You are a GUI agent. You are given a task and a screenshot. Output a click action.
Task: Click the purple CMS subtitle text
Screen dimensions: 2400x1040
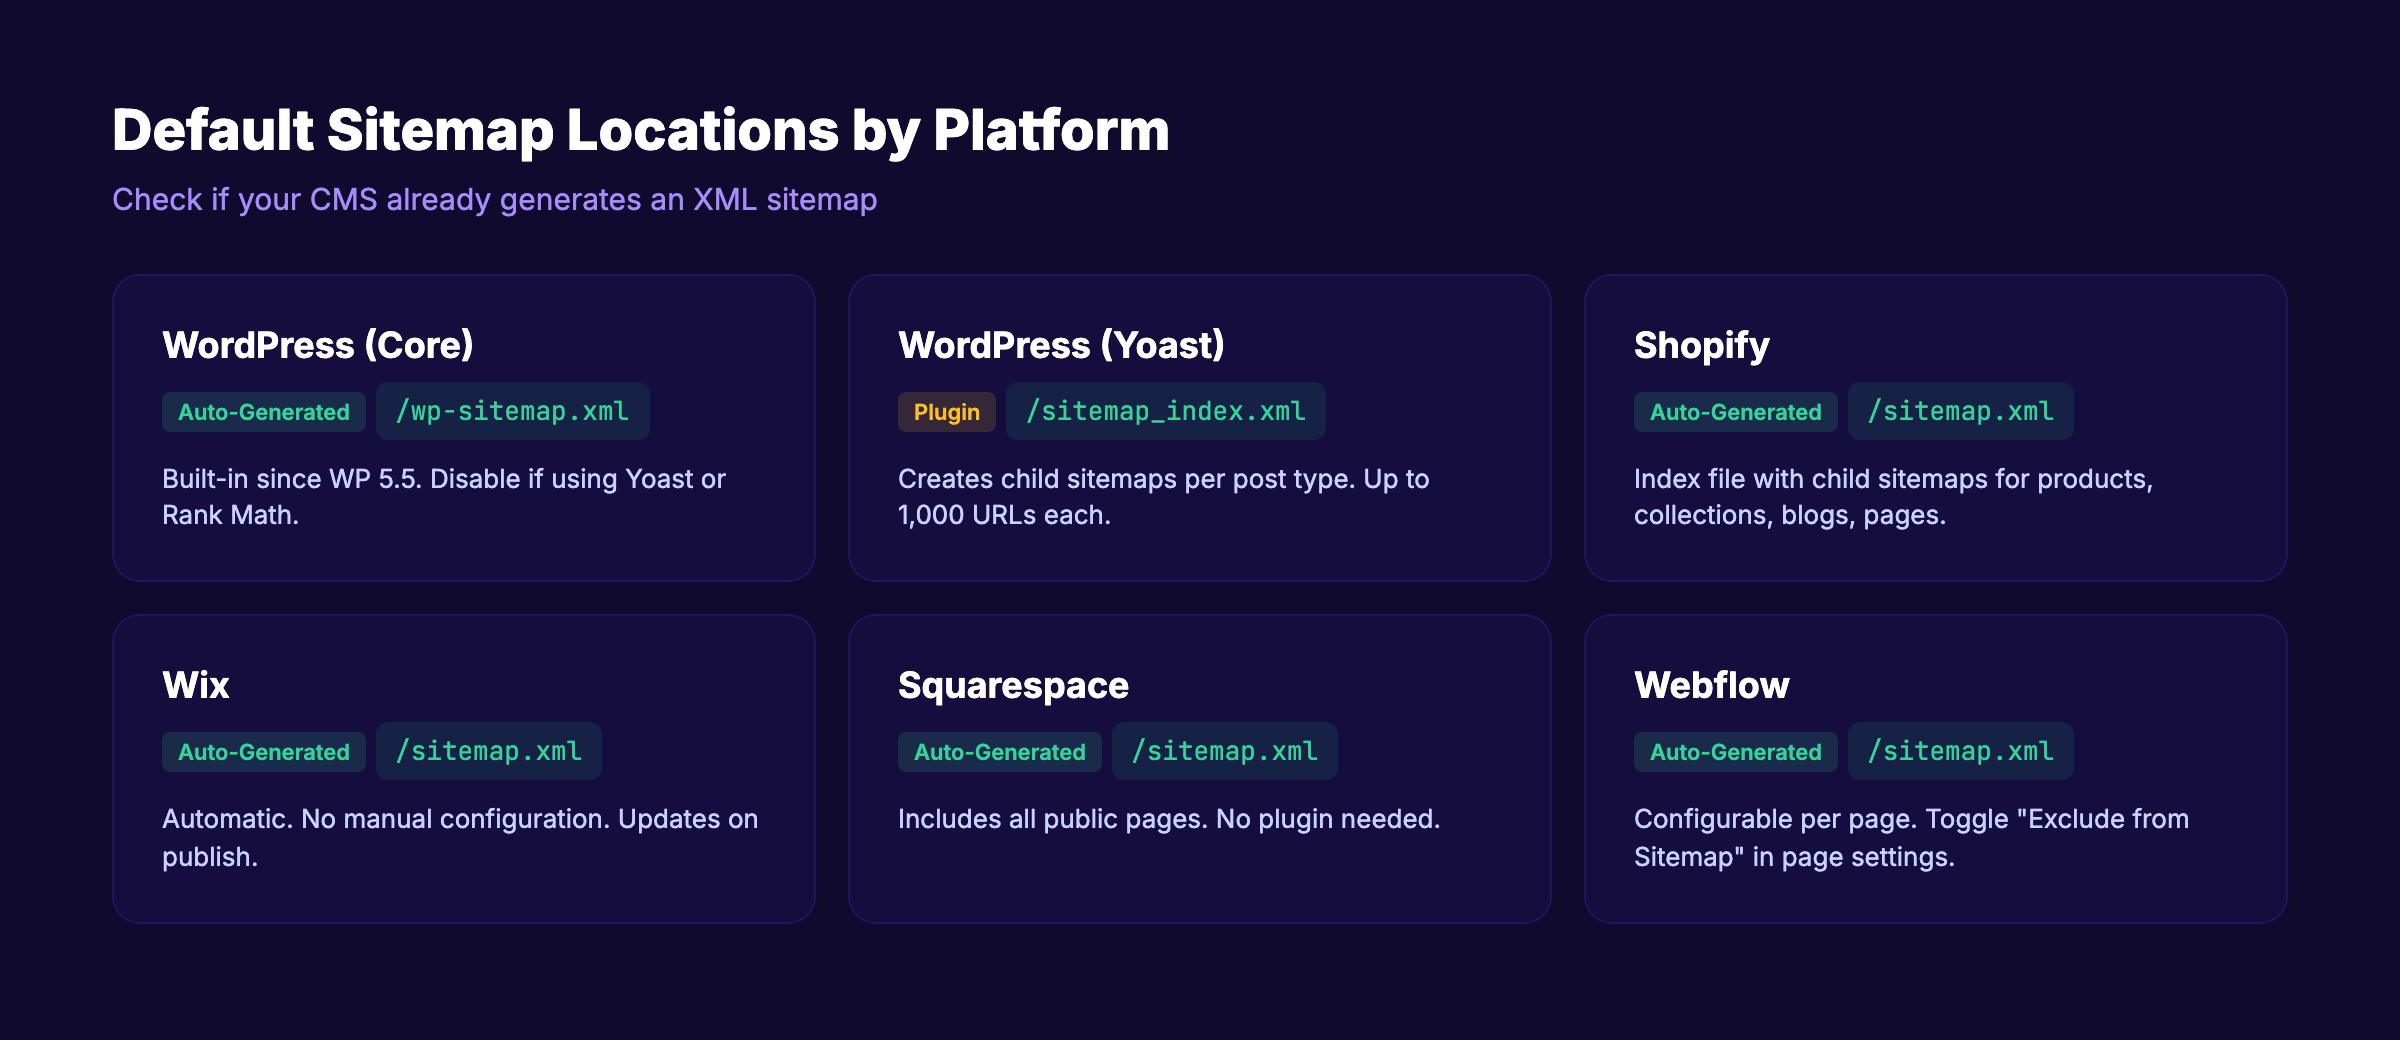495,200
